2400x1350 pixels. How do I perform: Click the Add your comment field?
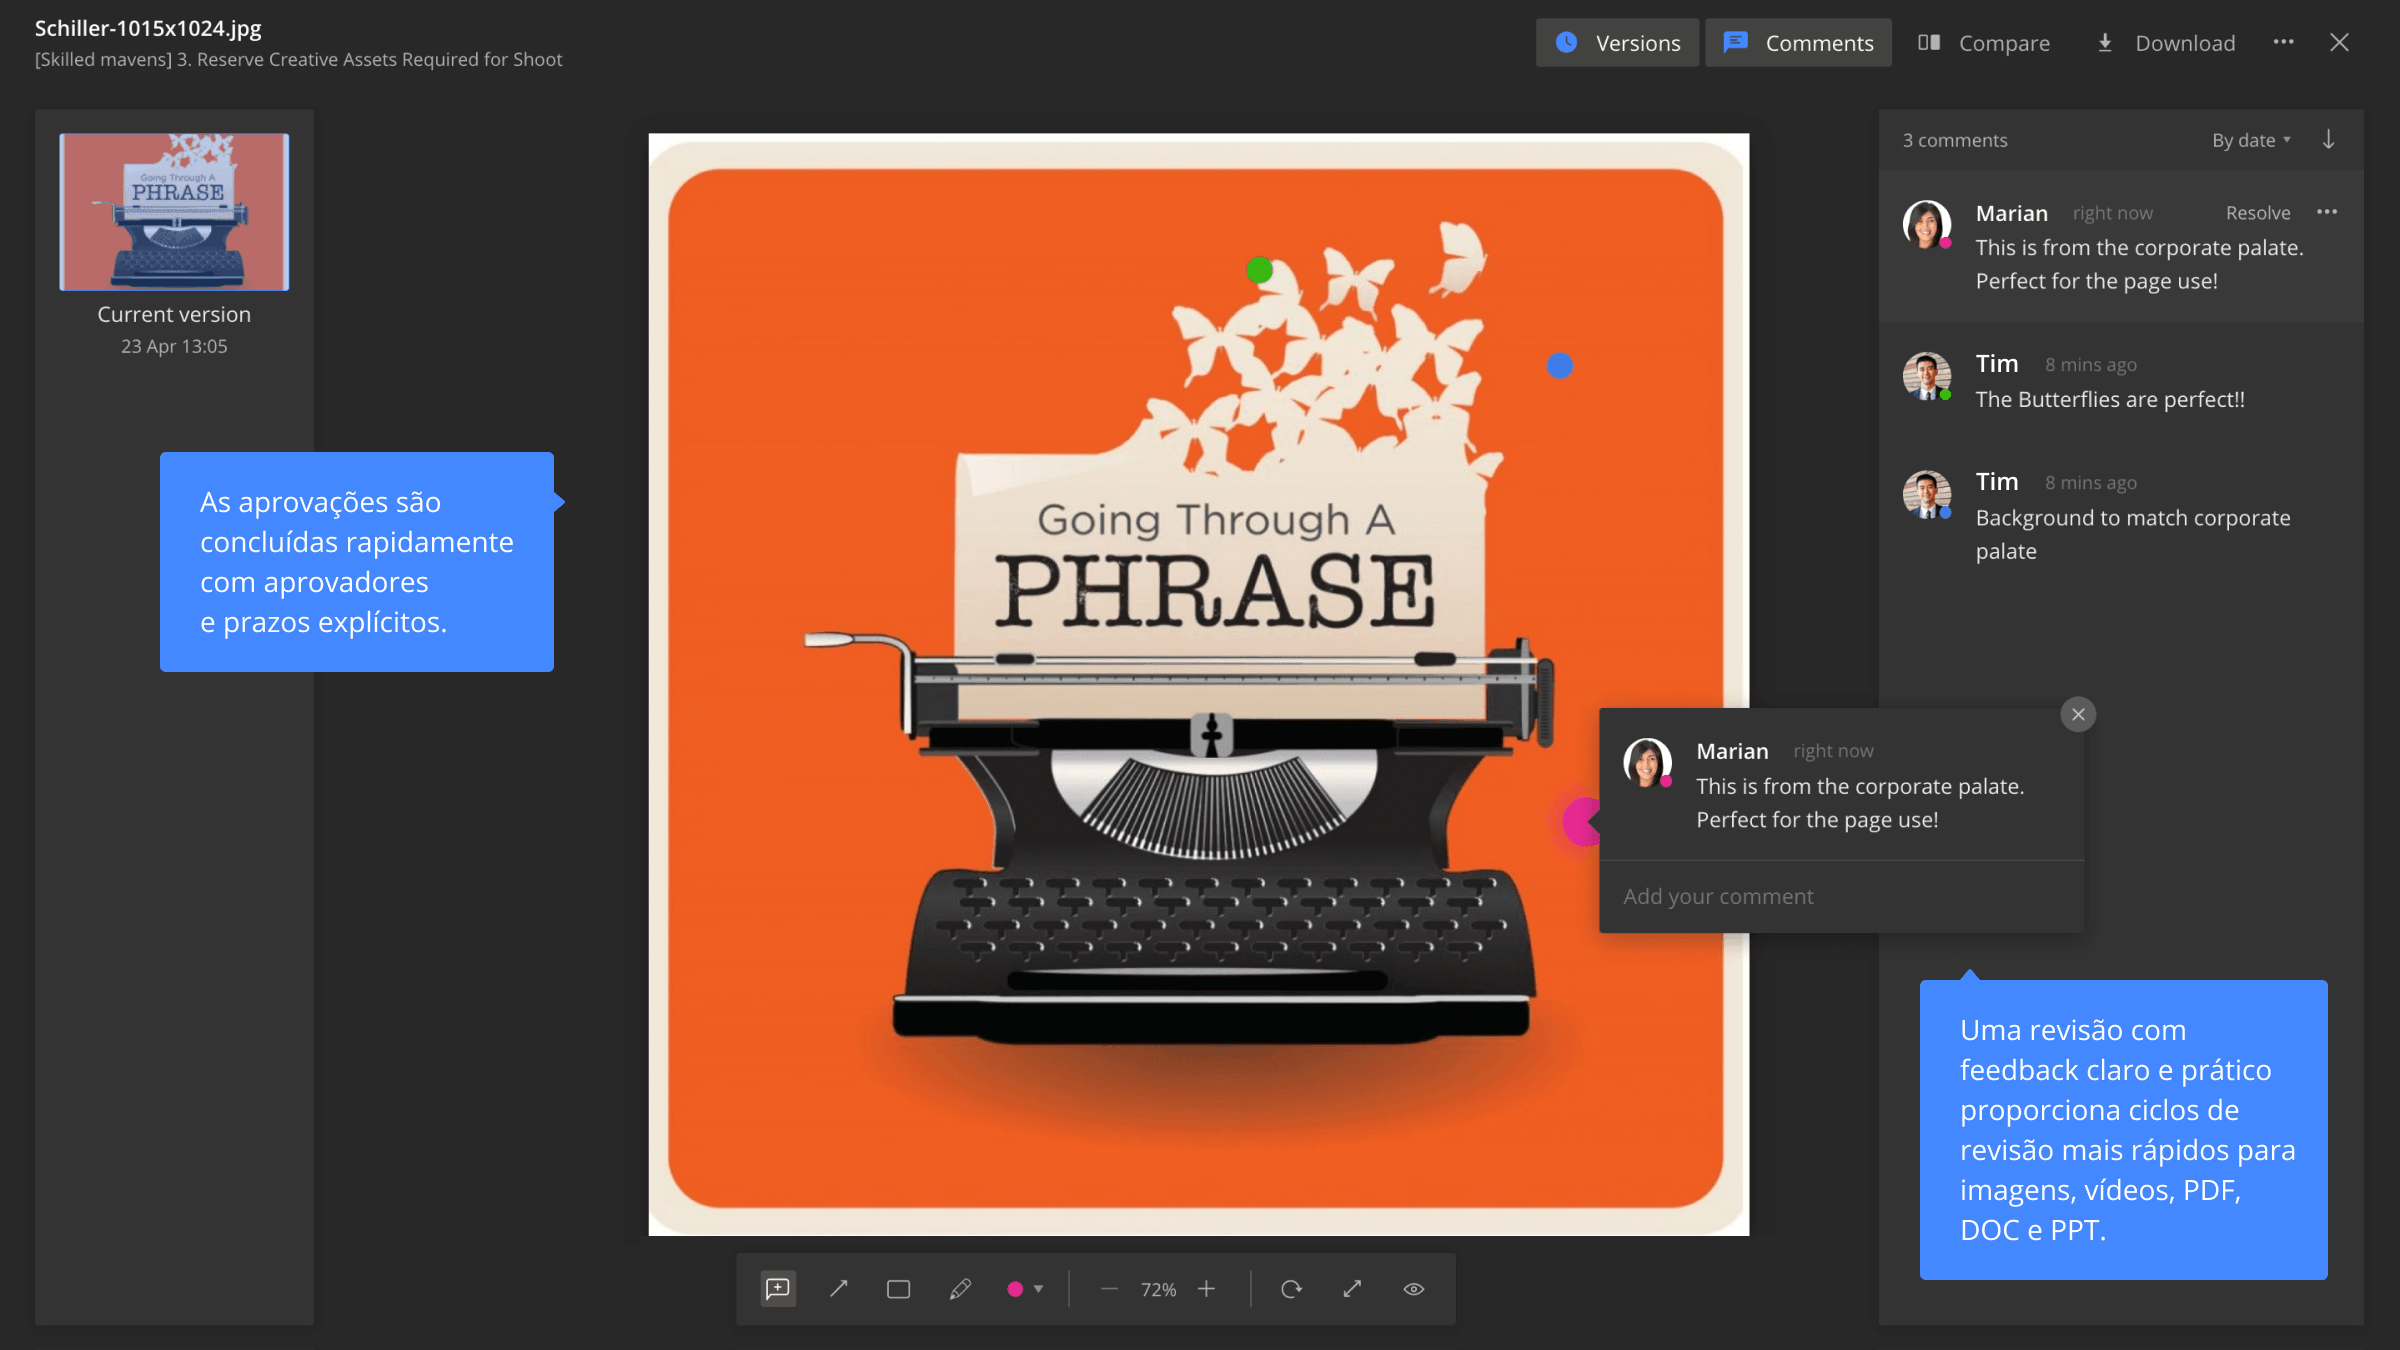[1842, 896]
